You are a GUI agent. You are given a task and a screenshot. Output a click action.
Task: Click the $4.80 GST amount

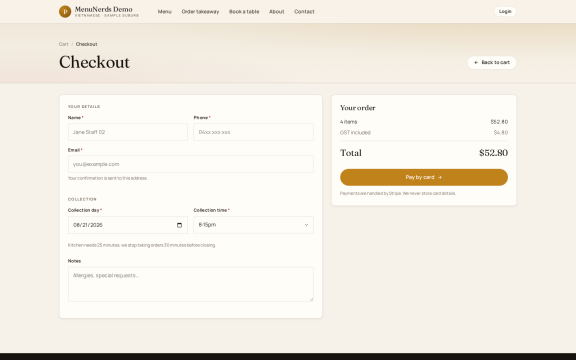tap(501, 133)
